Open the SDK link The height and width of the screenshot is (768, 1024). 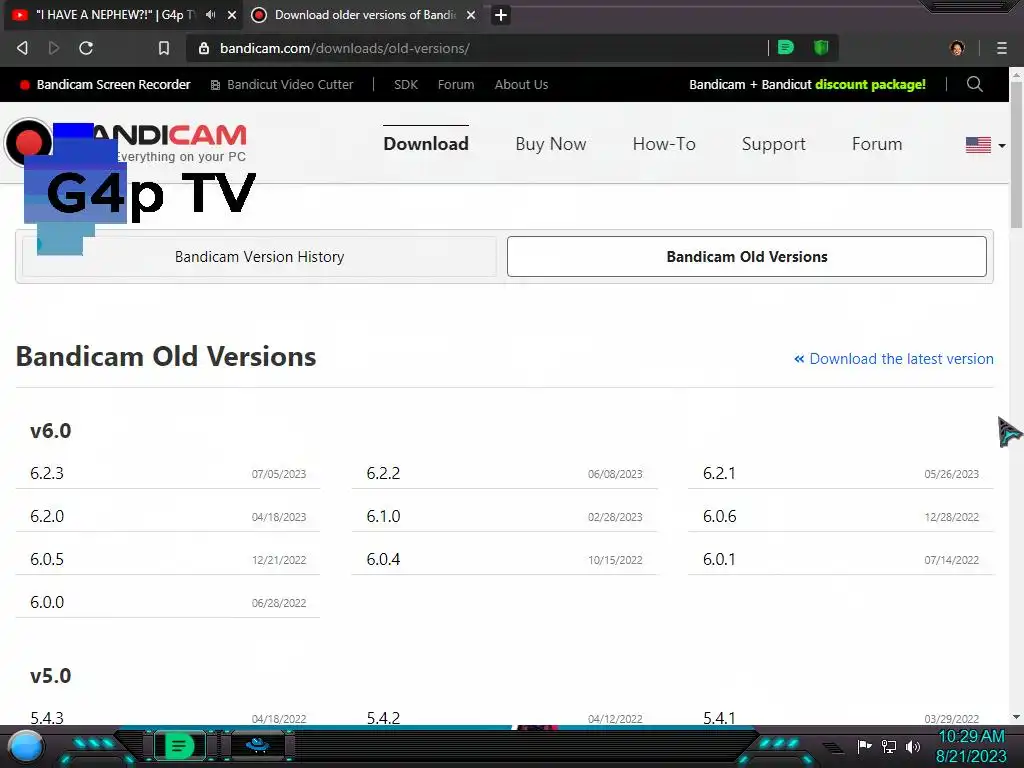(406, 84)
